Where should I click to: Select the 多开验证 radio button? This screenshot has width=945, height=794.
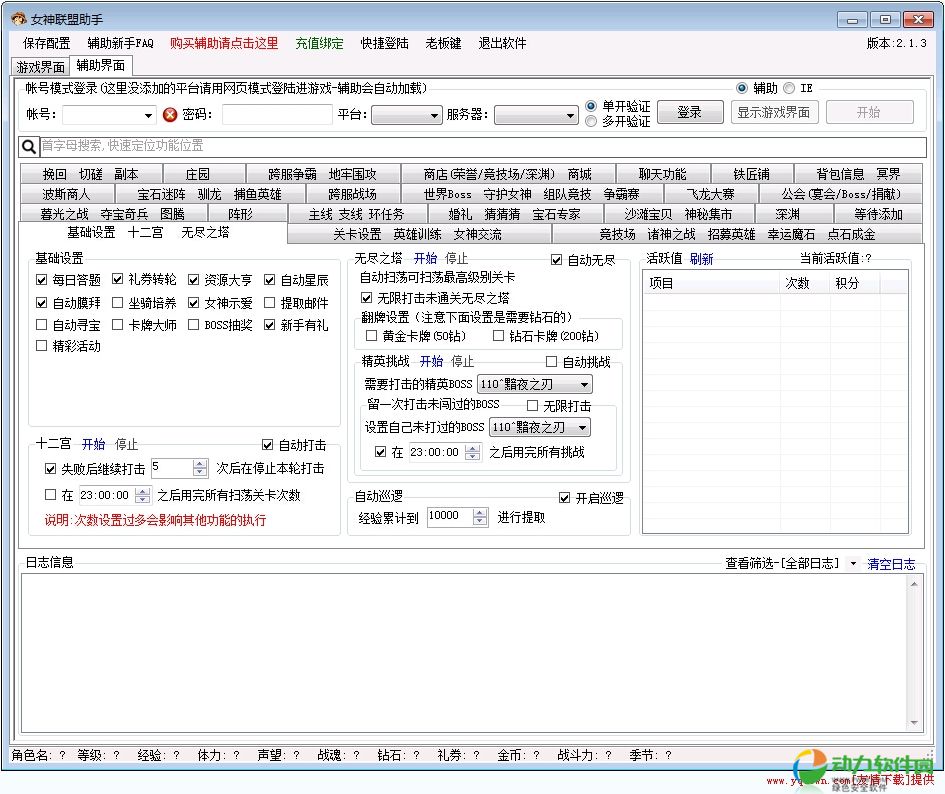(x=592, y=121)
